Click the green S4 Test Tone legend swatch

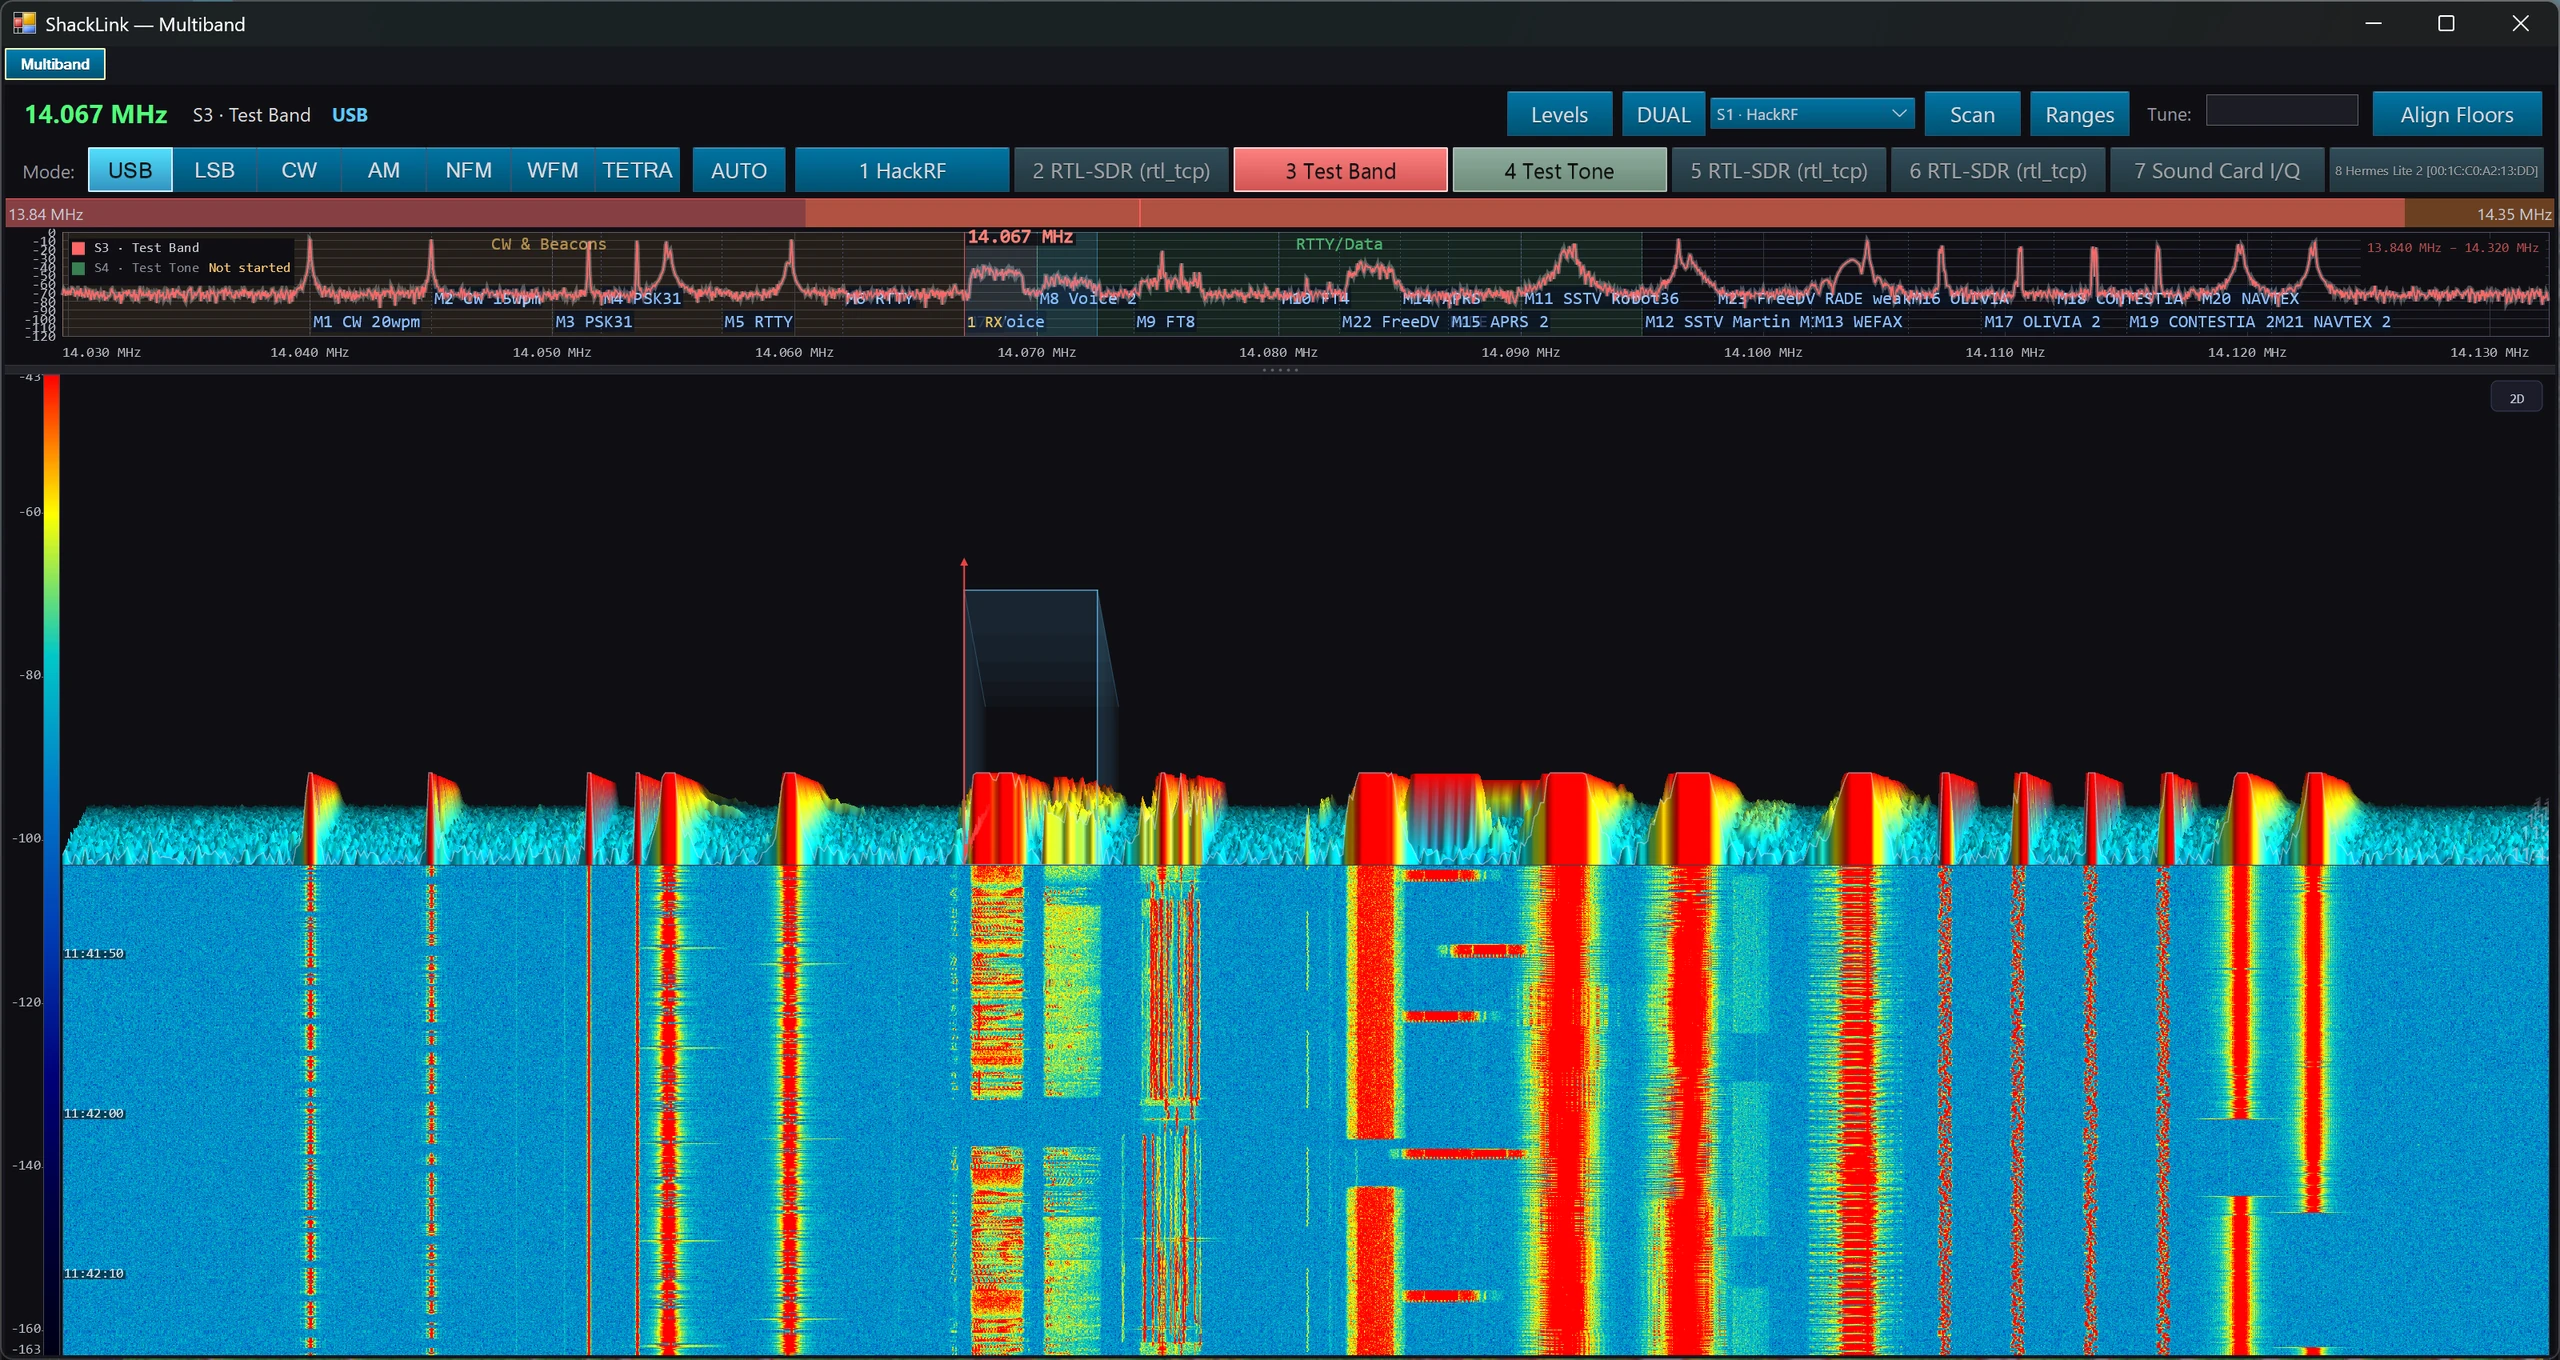point(78,268)
